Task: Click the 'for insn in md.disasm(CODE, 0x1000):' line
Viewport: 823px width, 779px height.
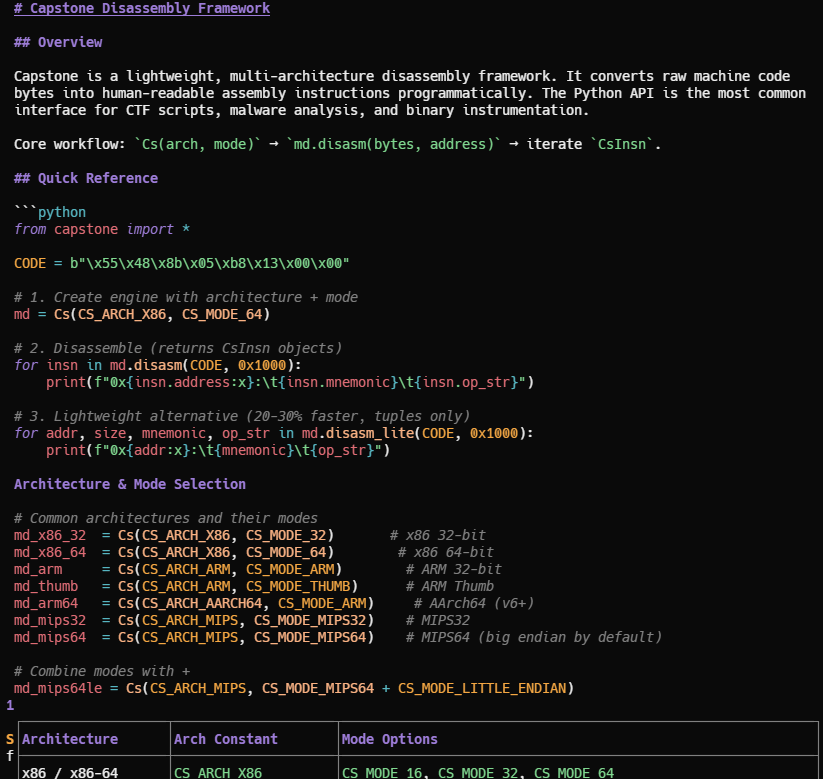Action: click(x=158, y=365)
